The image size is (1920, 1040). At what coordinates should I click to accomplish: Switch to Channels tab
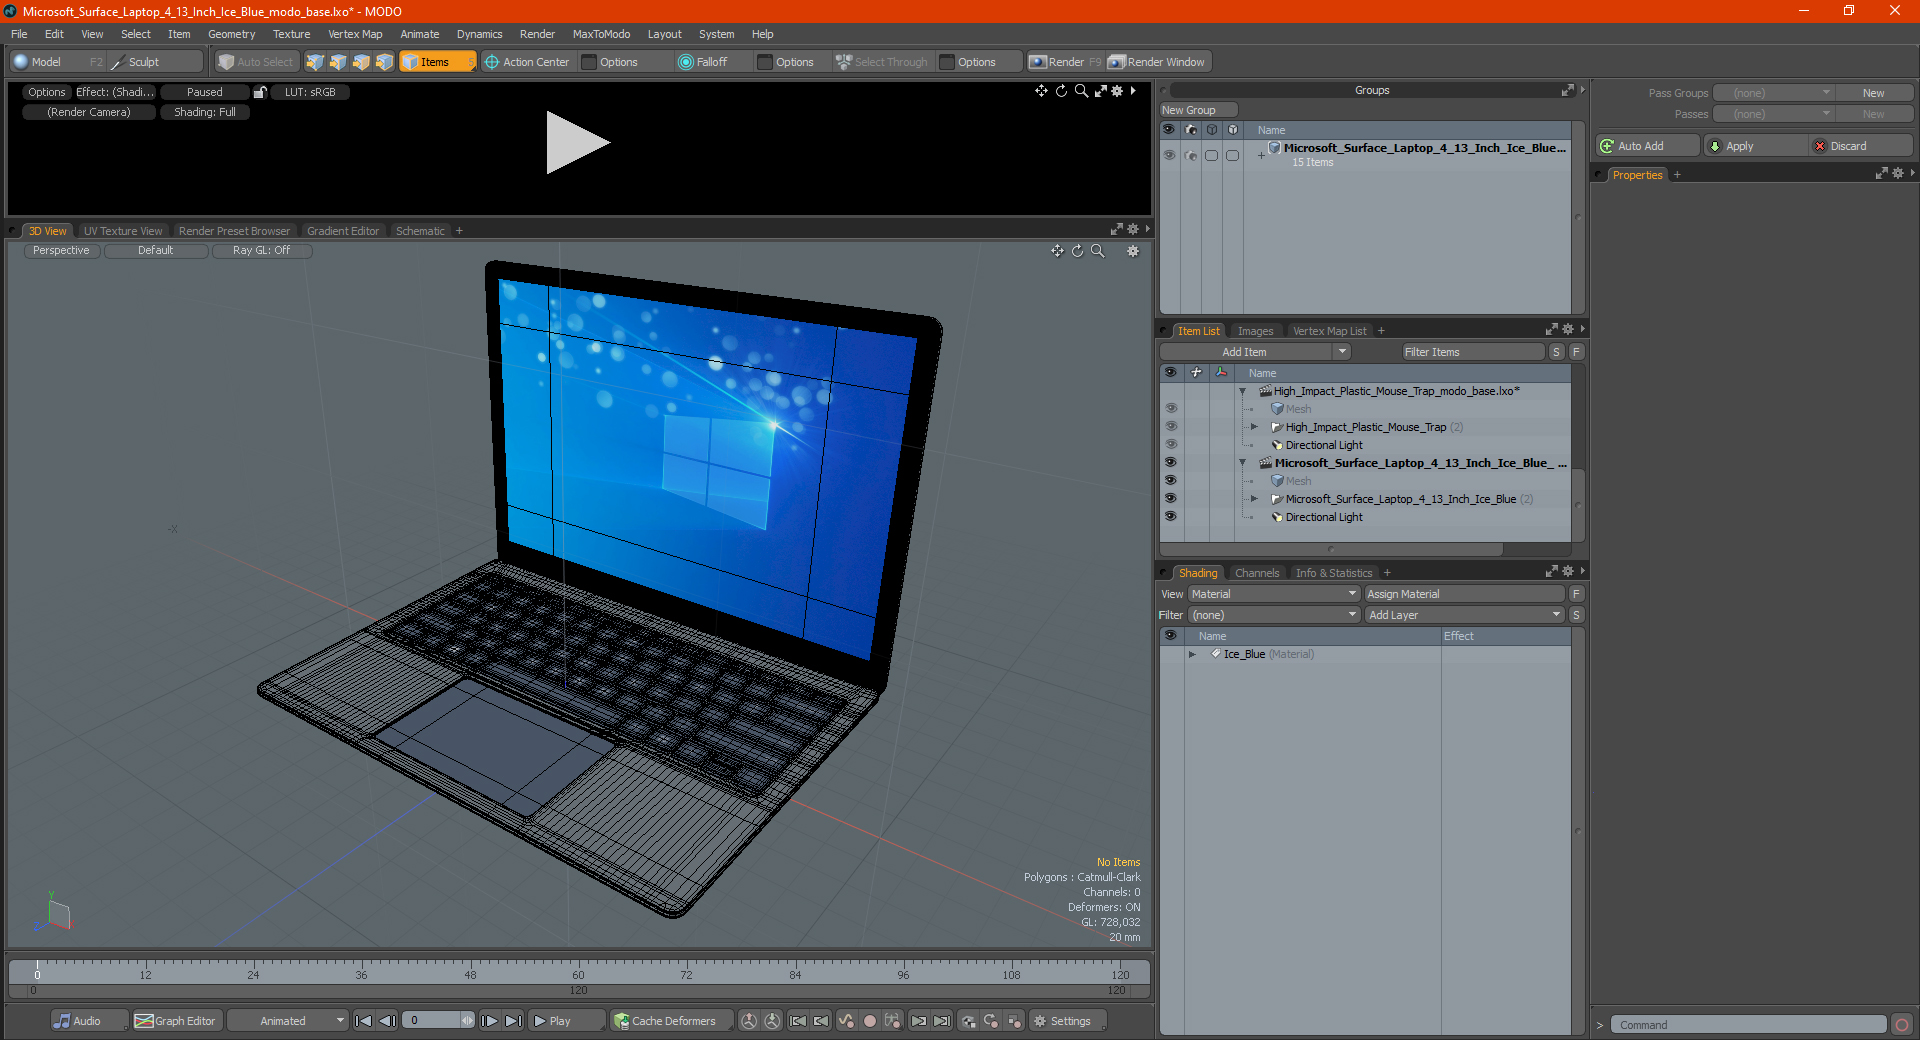coord(1257,573)
